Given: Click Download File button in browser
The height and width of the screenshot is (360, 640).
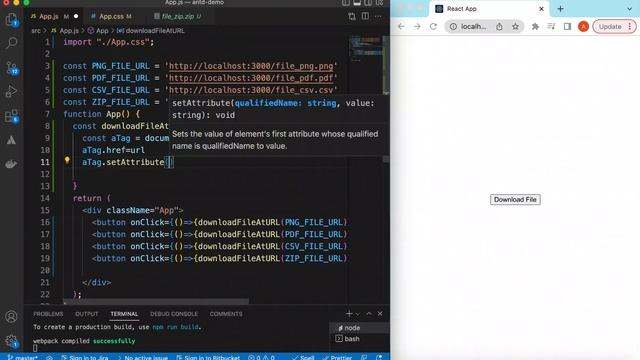Looking at the screenshot, I should click(x=515, y=200).
